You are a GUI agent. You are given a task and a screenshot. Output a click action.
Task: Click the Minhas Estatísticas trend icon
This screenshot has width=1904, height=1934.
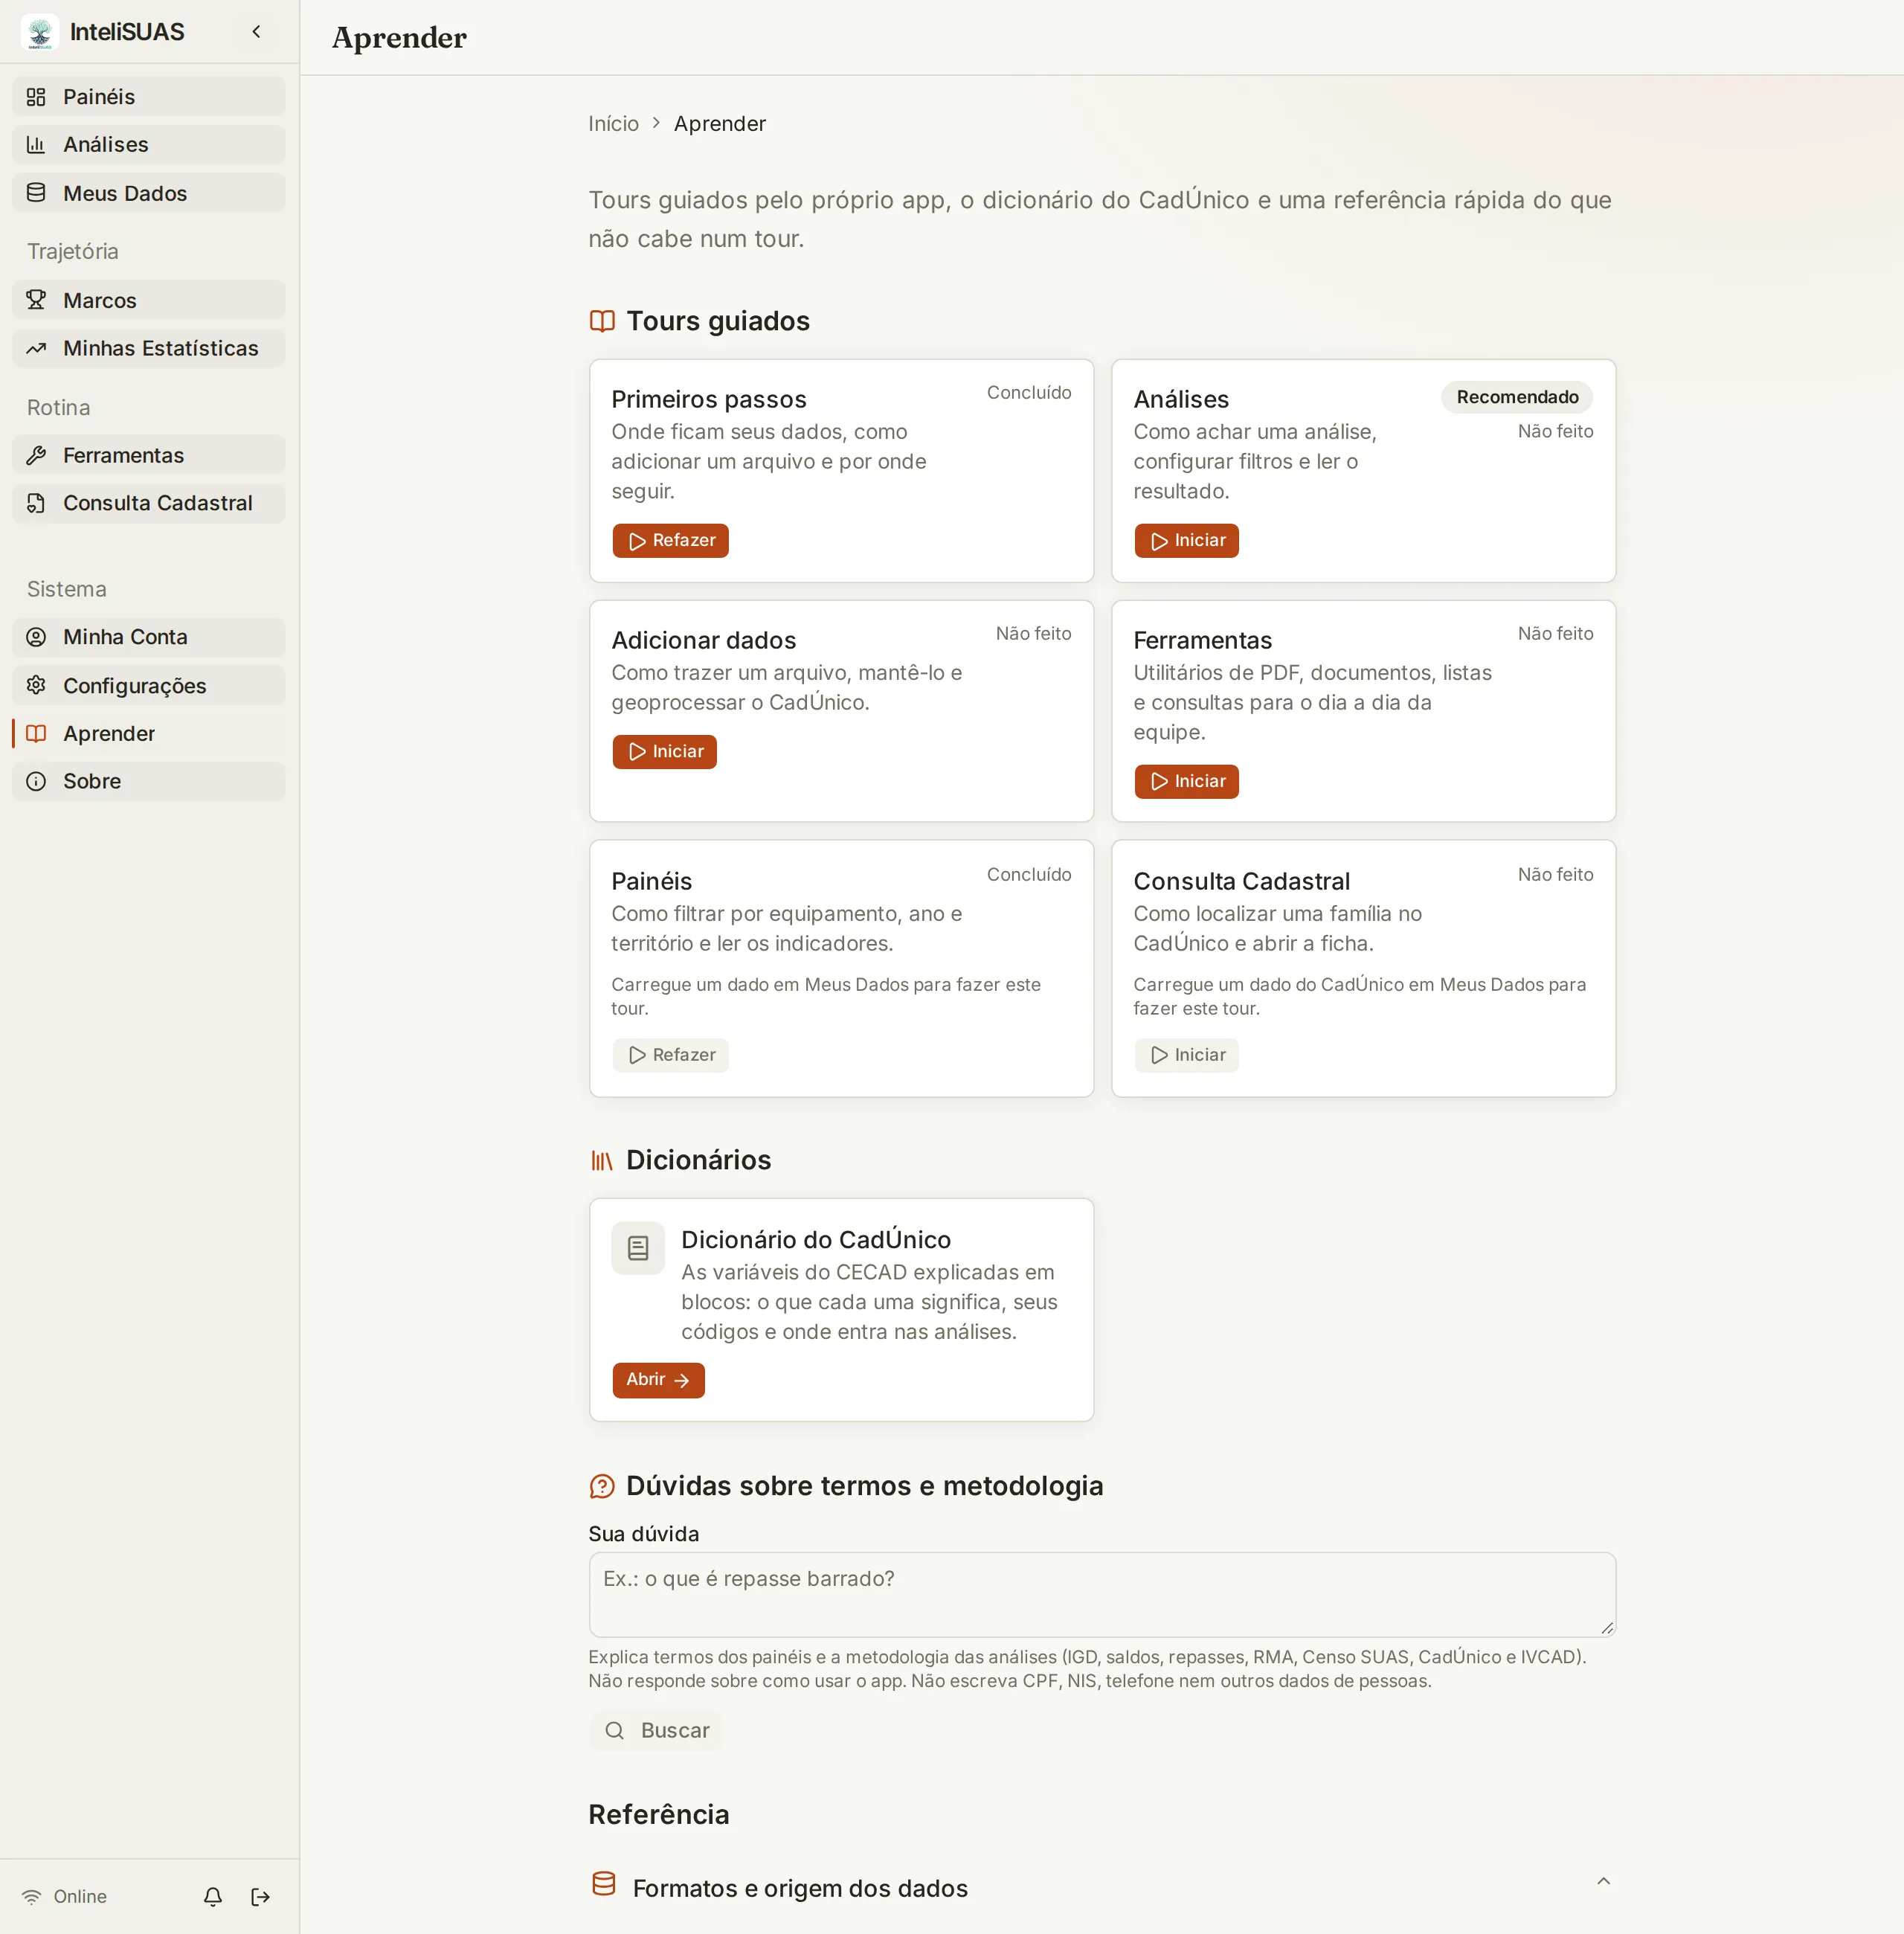coord(36,348)
